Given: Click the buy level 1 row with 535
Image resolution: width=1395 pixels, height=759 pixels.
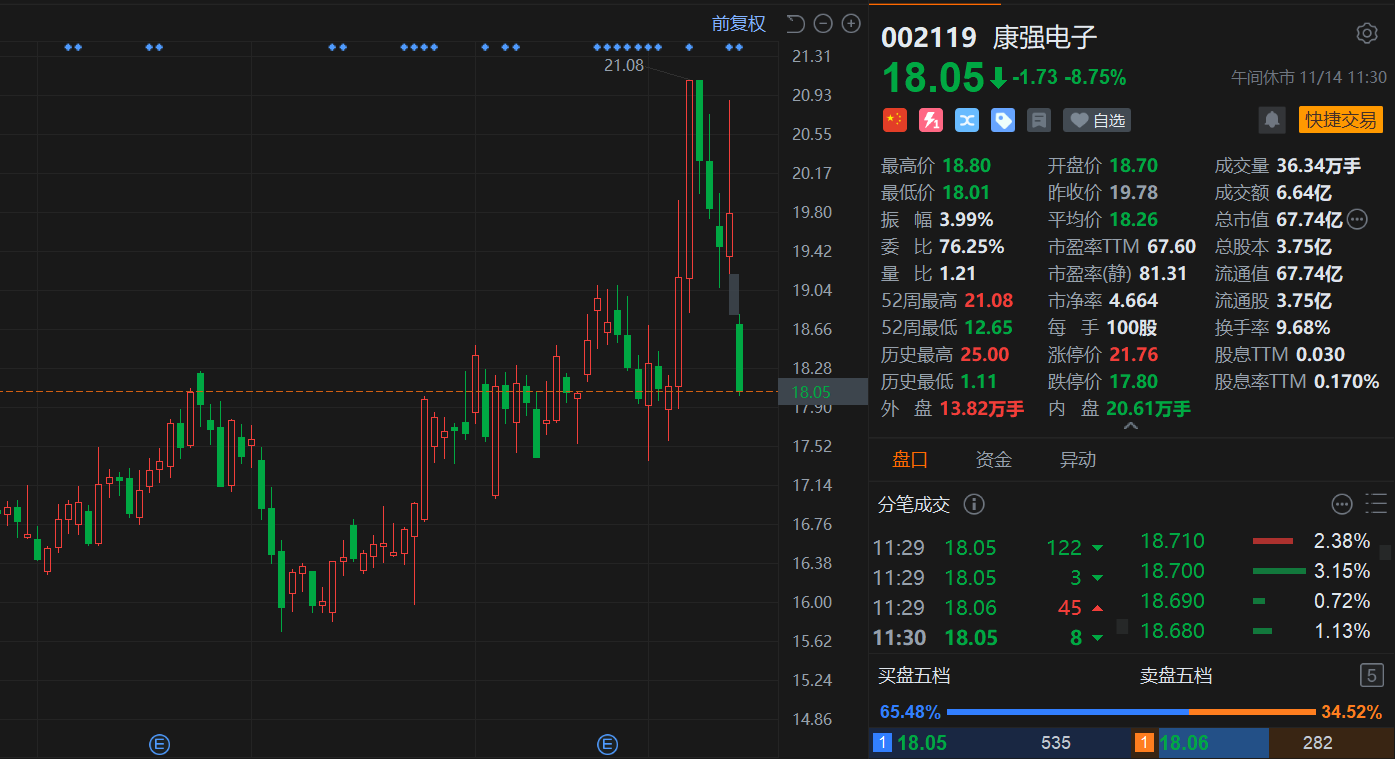Looking at the screenshot, I should point(1001,743).
